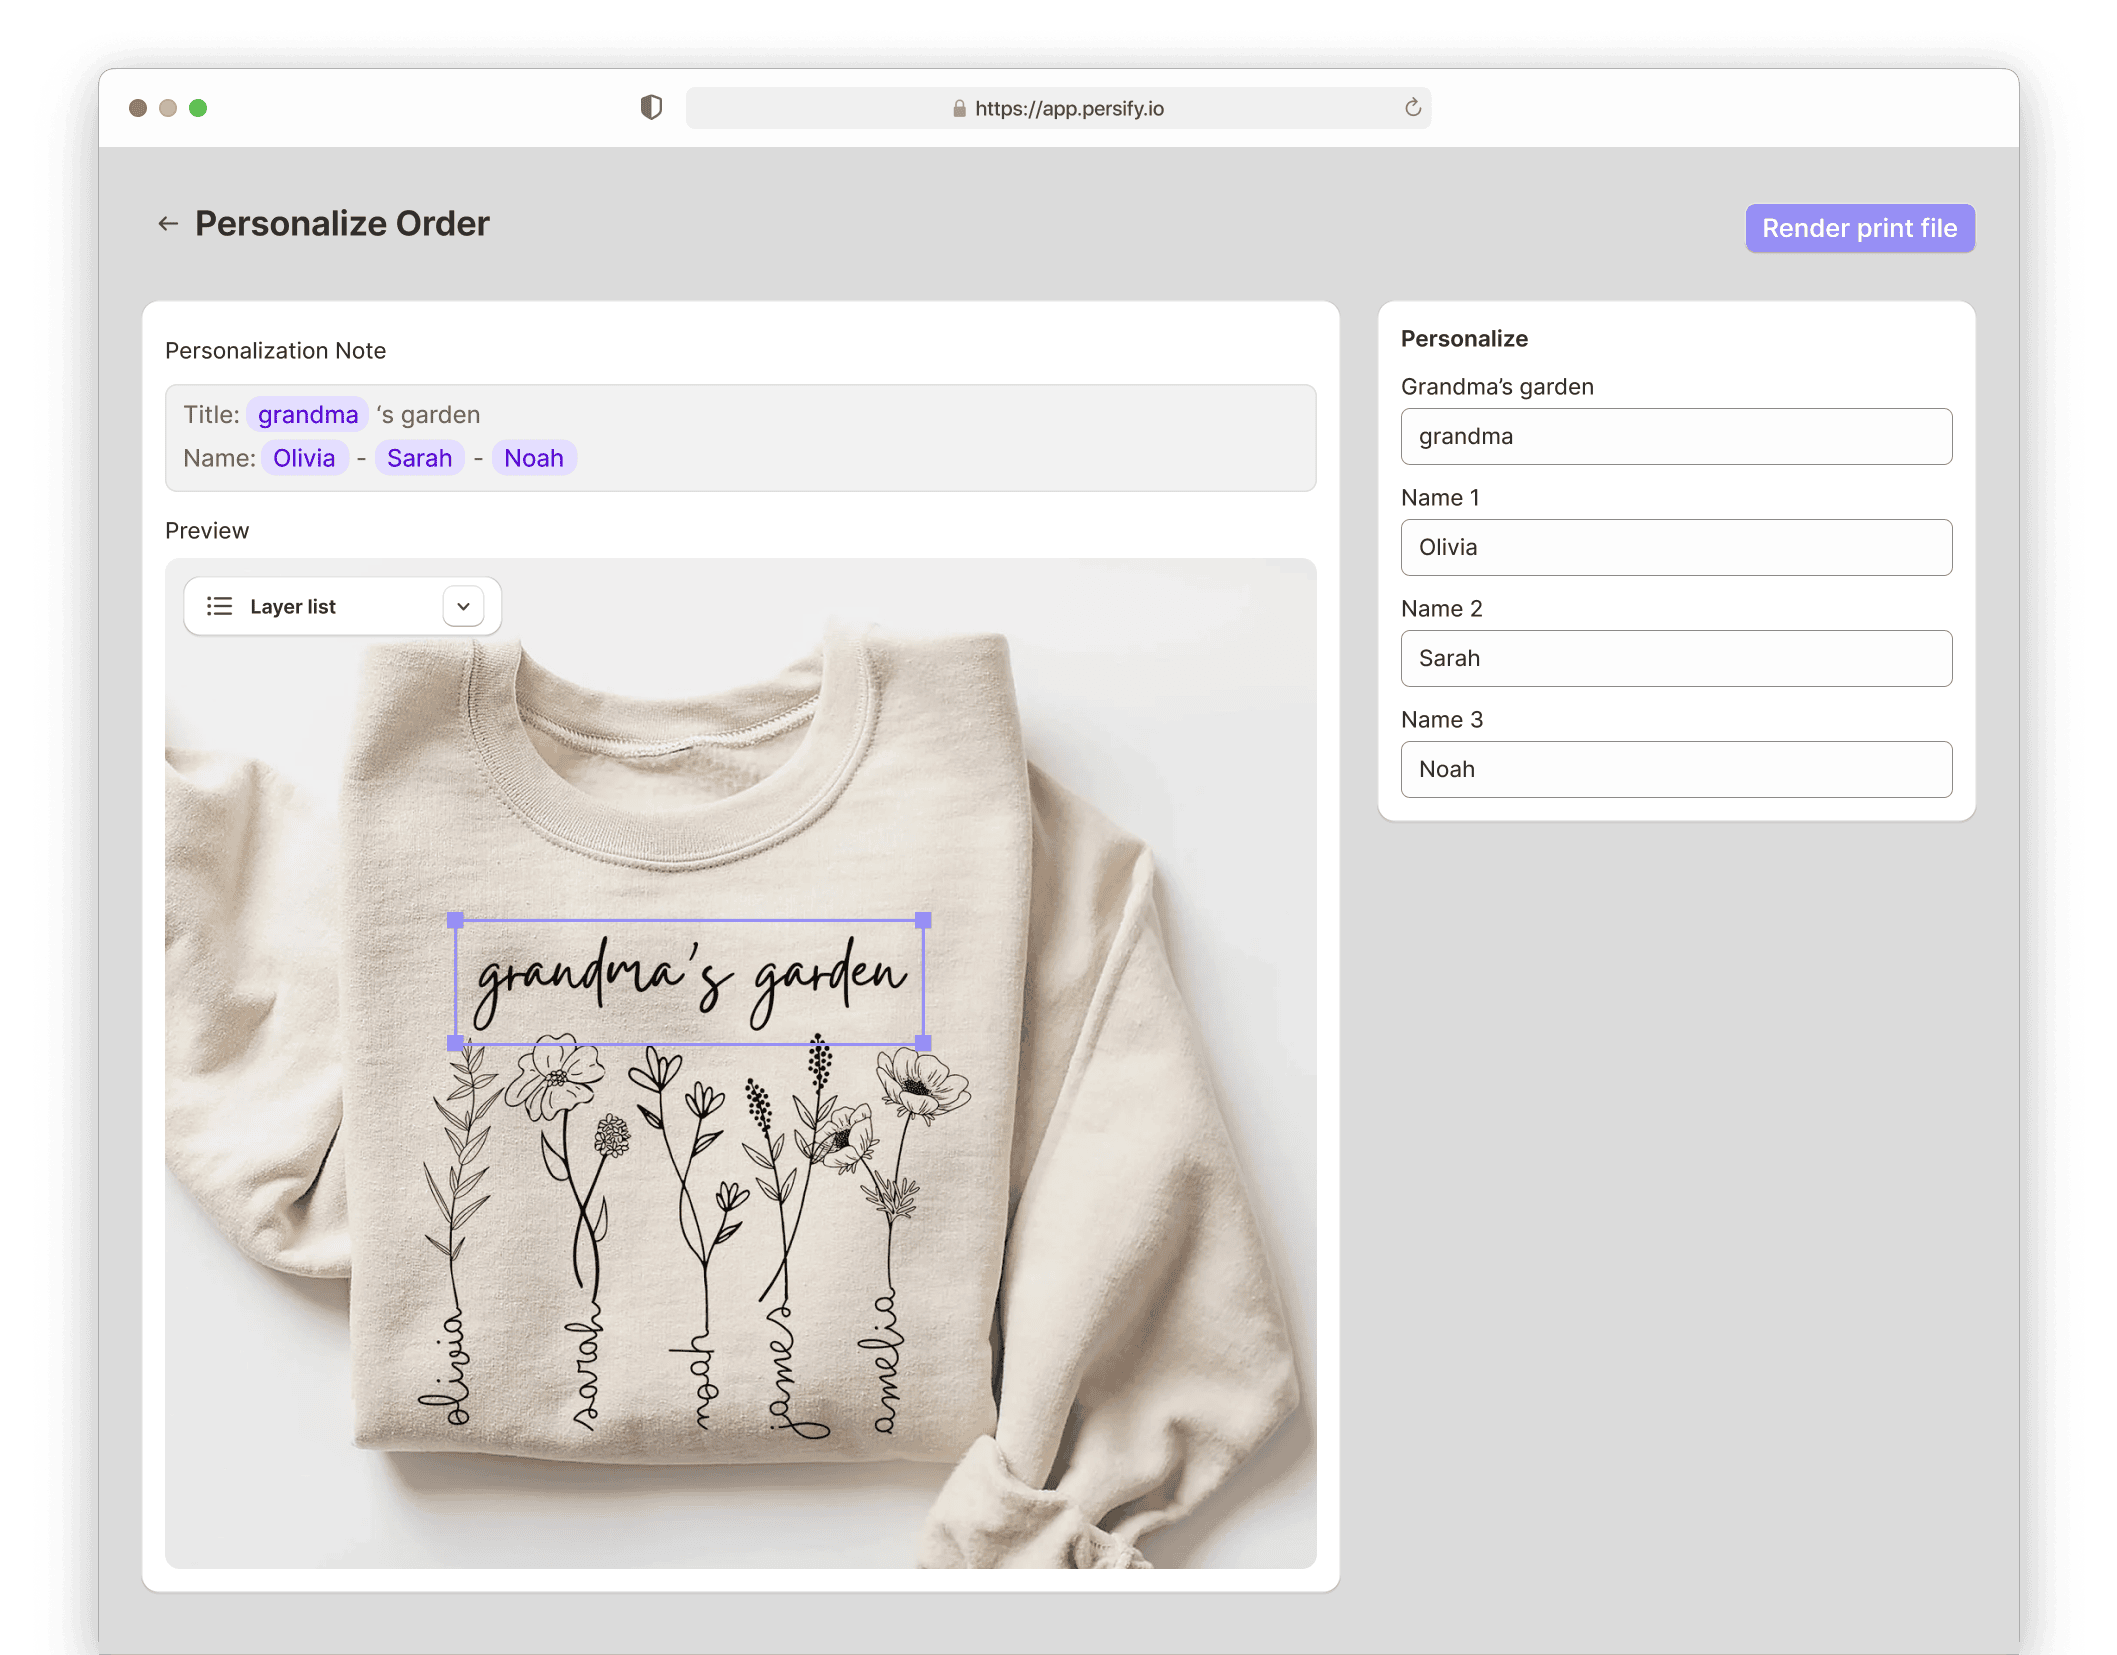Click the reload page icon in address bar
This screenshot has height=1655, width=2117.
(1412, 107)
